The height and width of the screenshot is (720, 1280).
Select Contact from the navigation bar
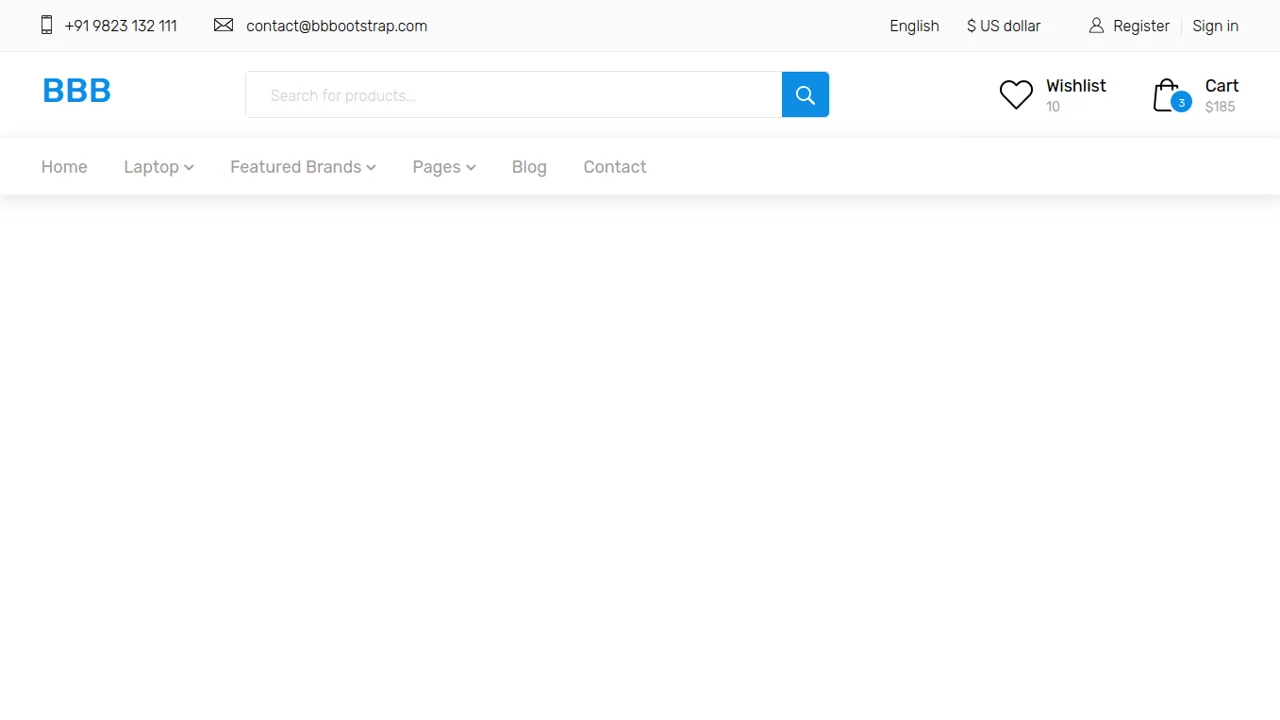pyautogui.click(x=614, y=167)
